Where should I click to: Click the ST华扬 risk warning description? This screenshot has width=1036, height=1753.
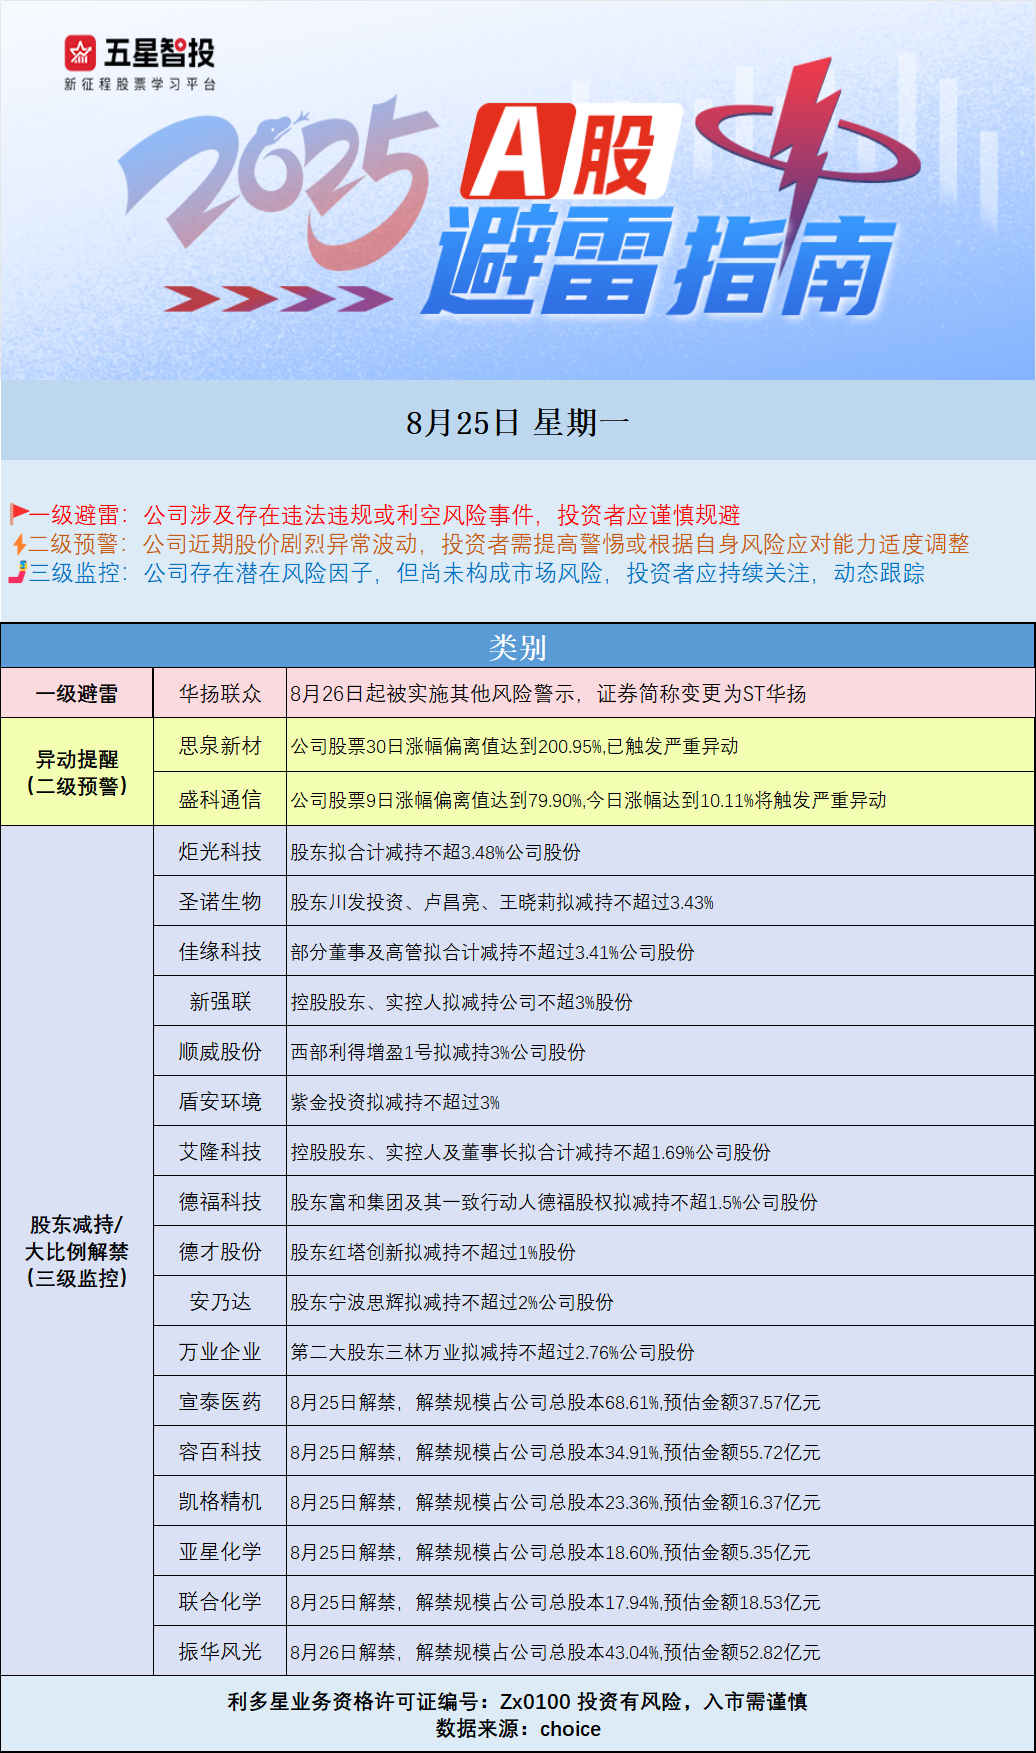coord(548,694)
